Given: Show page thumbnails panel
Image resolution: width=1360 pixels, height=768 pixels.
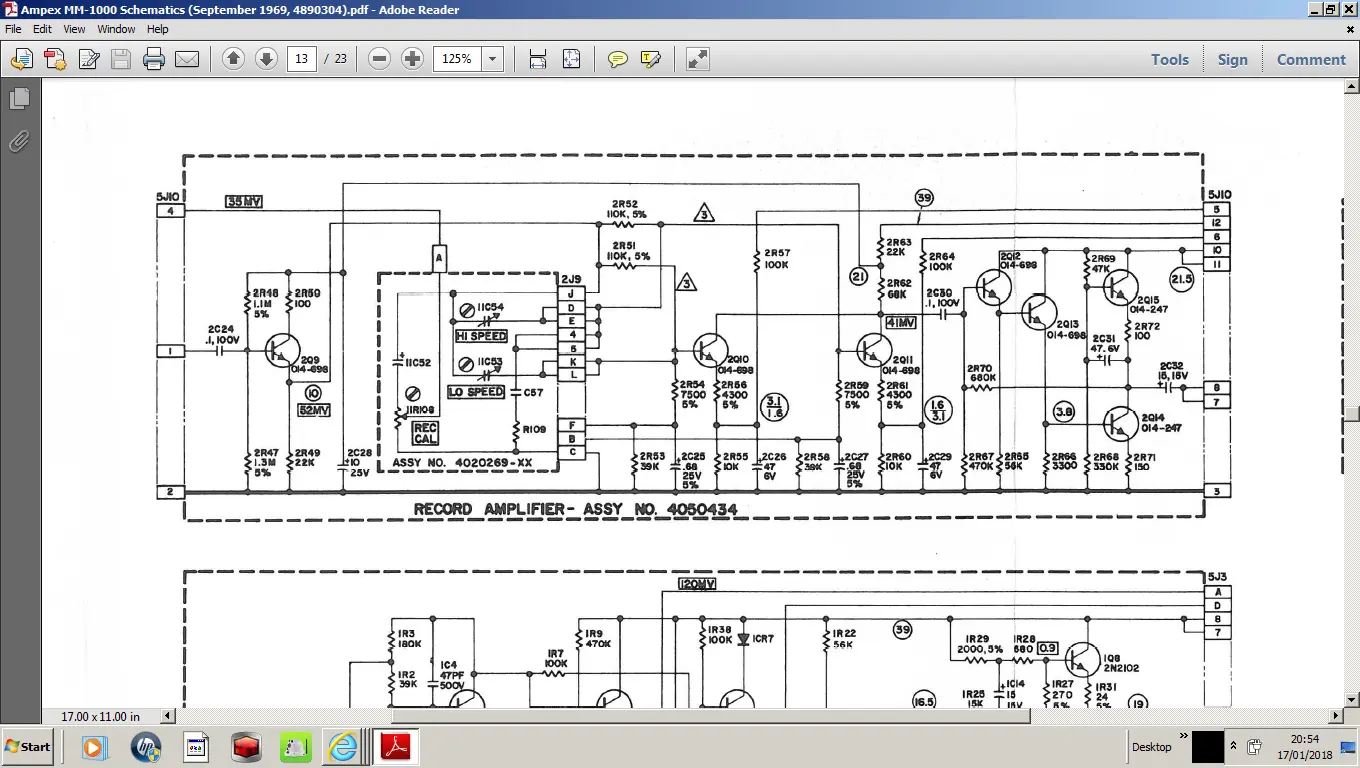Looking at the screenshot, I should click(x=19, y=99).
